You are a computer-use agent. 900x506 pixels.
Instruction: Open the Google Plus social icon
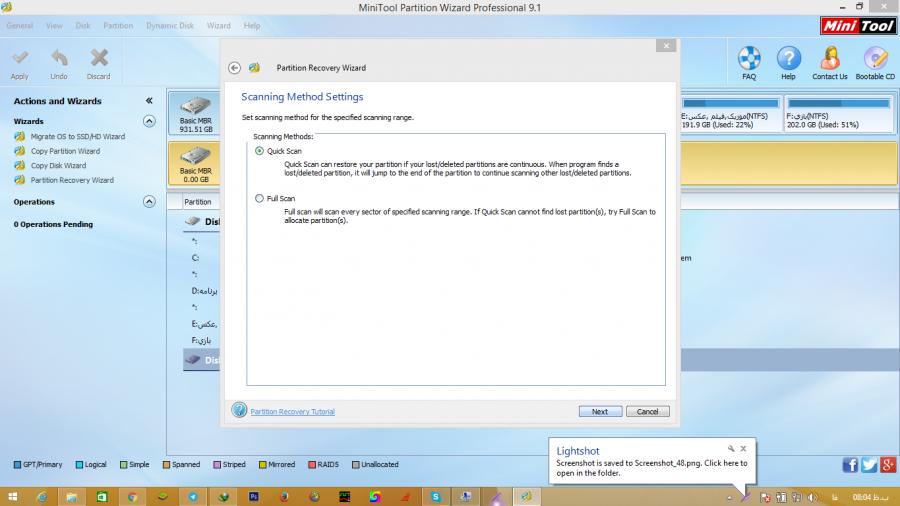pyautogui.click(x=887, y=465)
